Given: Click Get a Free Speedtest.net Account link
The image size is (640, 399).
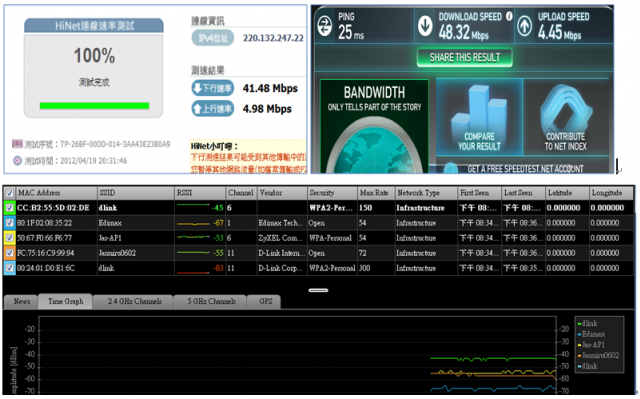Looking at the screenshot, I should pos(525,169).
